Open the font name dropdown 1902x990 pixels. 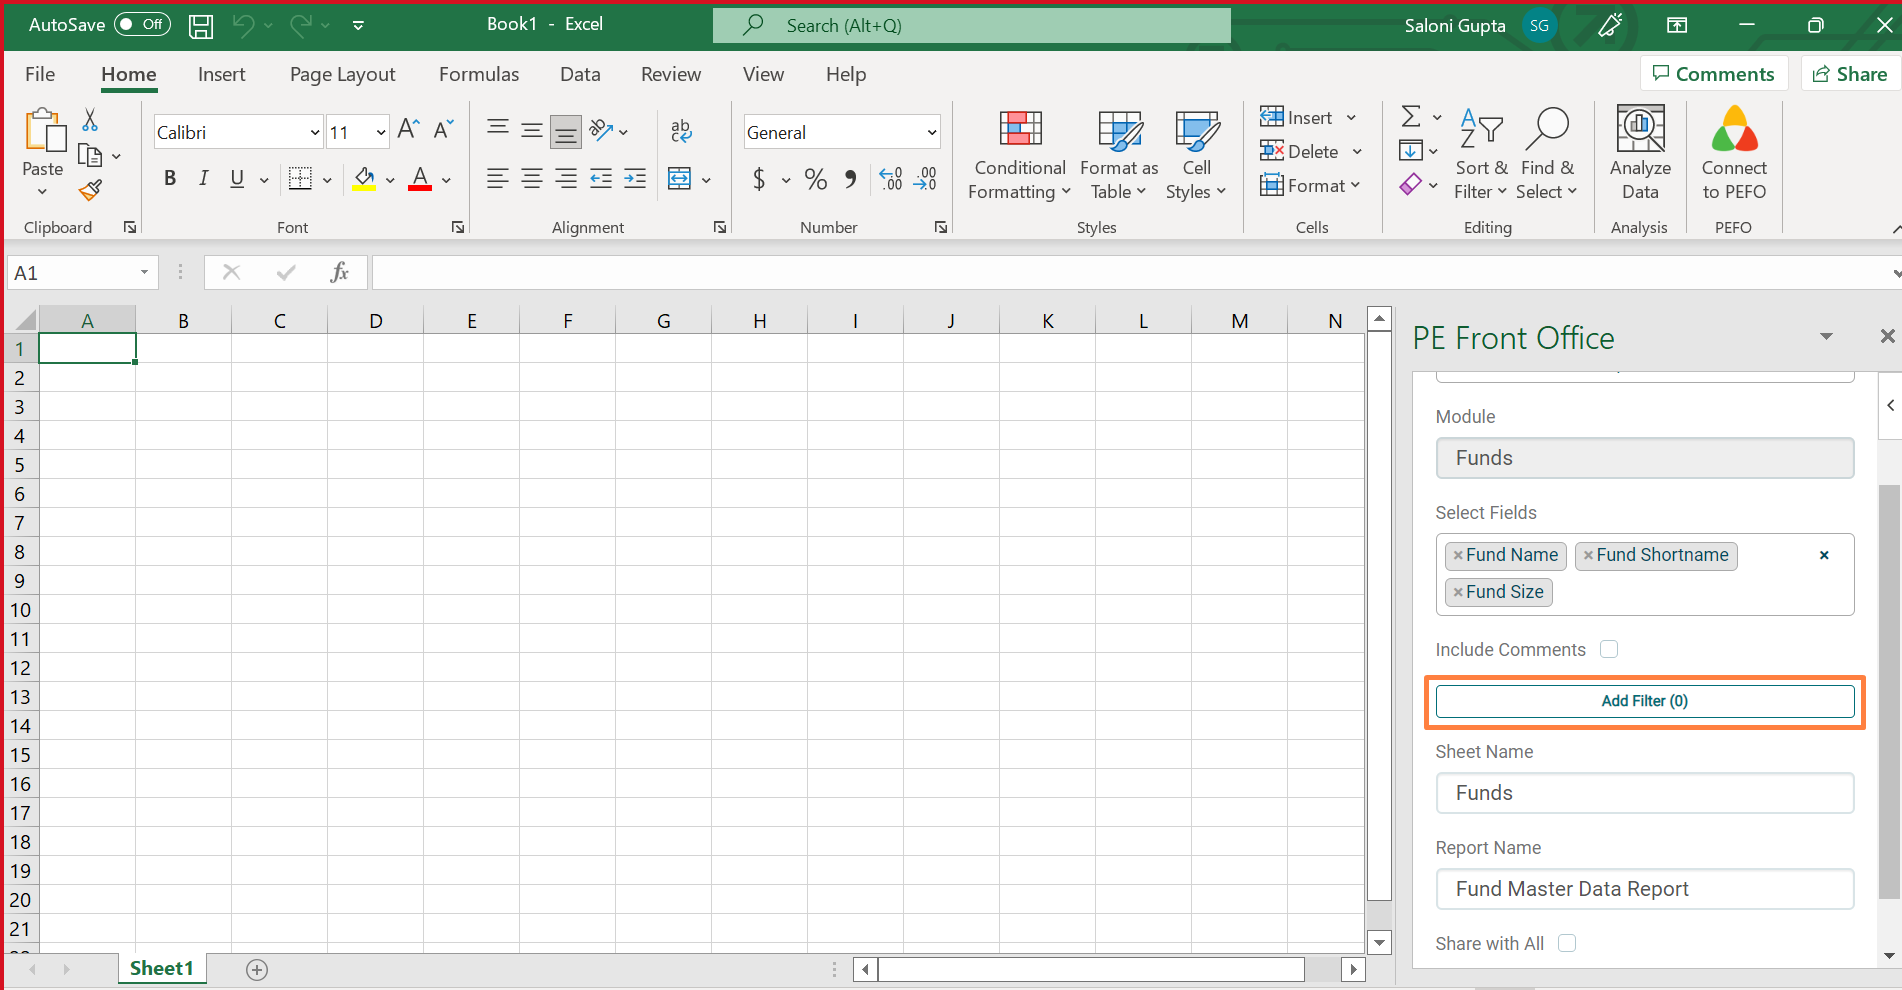314,132
